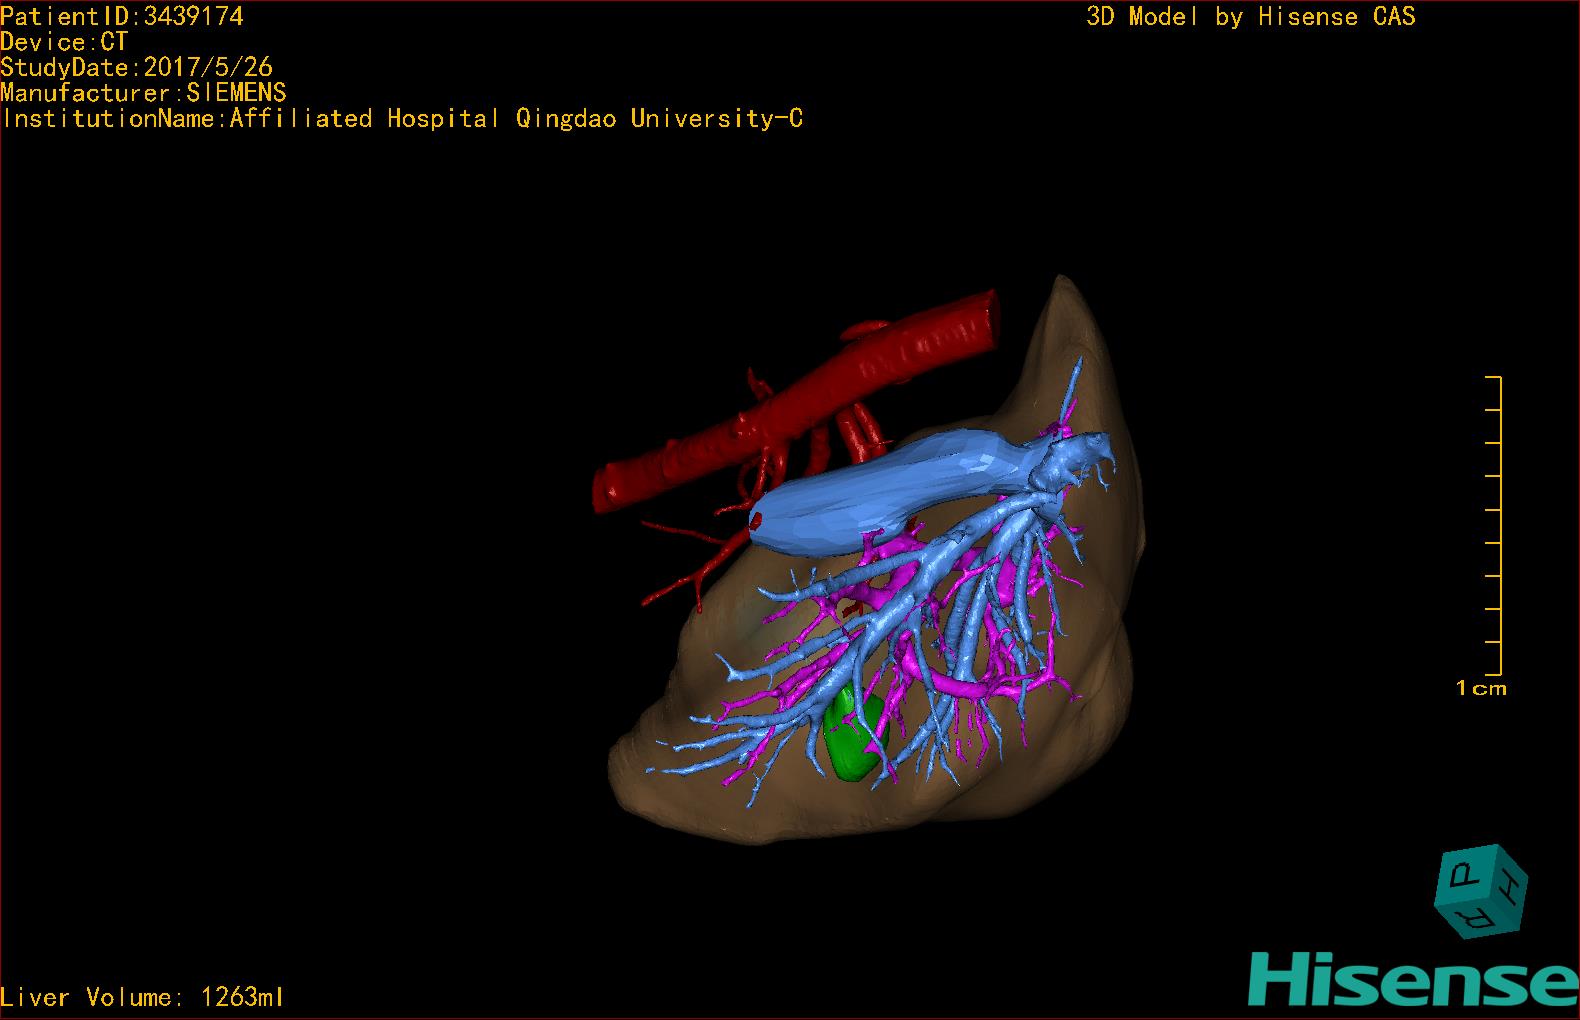
Task: Click the '3D Model by Hisense CAS' text
Action: coord(1251,17)
